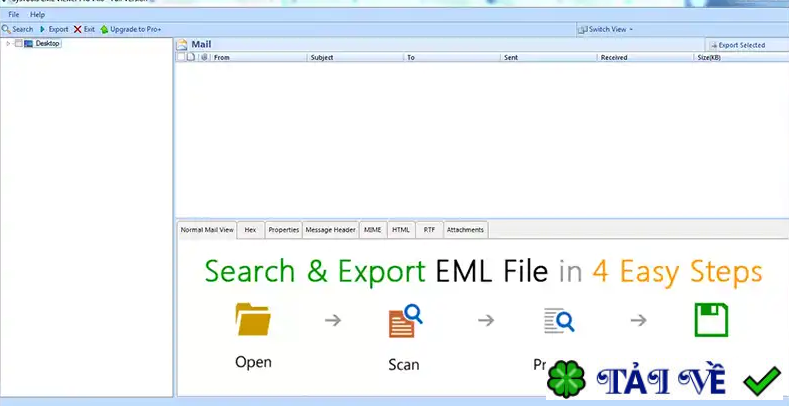
Task: Click the Open step label
Action: (x=253, y=363)
